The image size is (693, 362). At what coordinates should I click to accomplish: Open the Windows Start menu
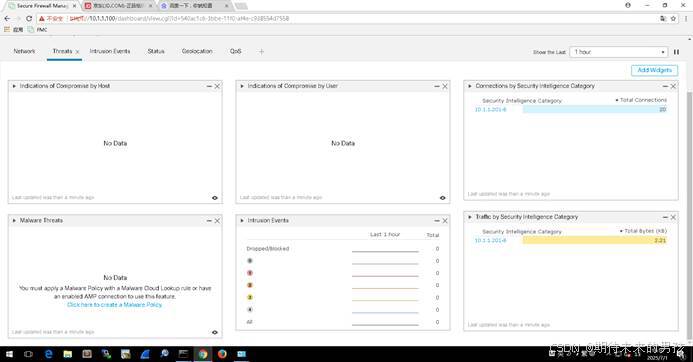pyautogui.click(x=9, y=354)
